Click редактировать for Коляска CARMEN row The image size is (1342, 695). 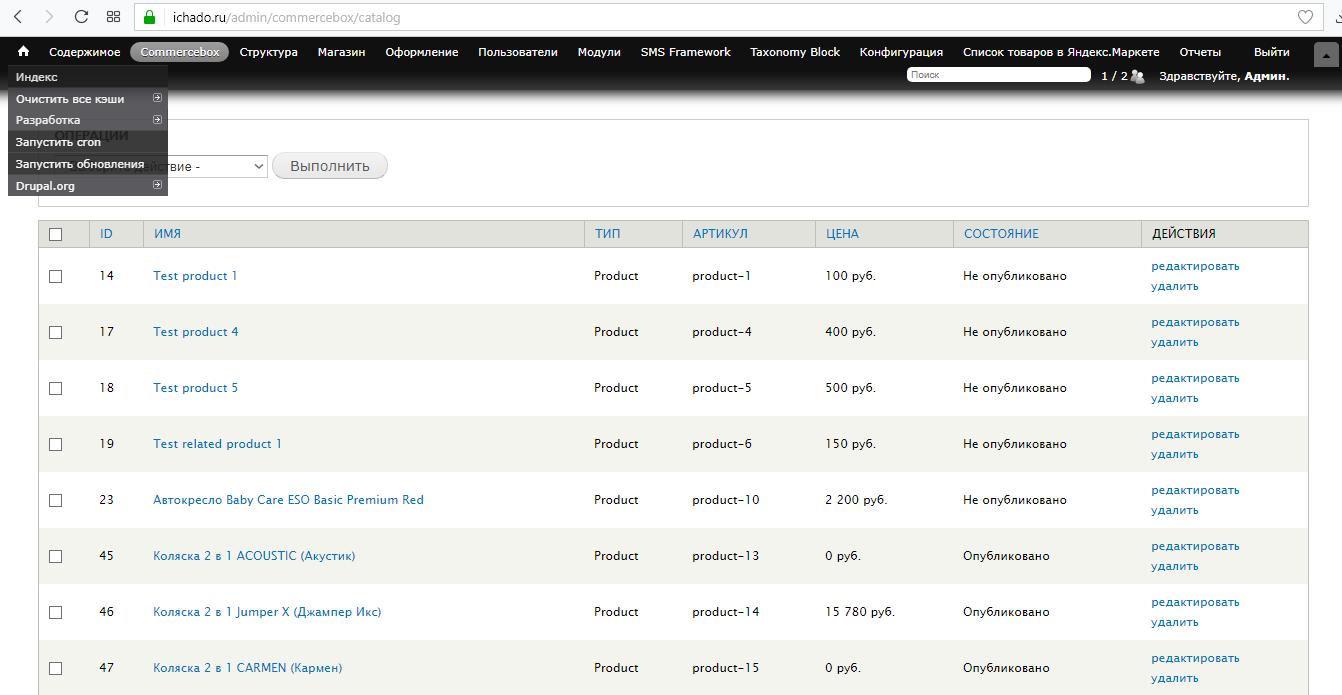[x=1195, y=658]
